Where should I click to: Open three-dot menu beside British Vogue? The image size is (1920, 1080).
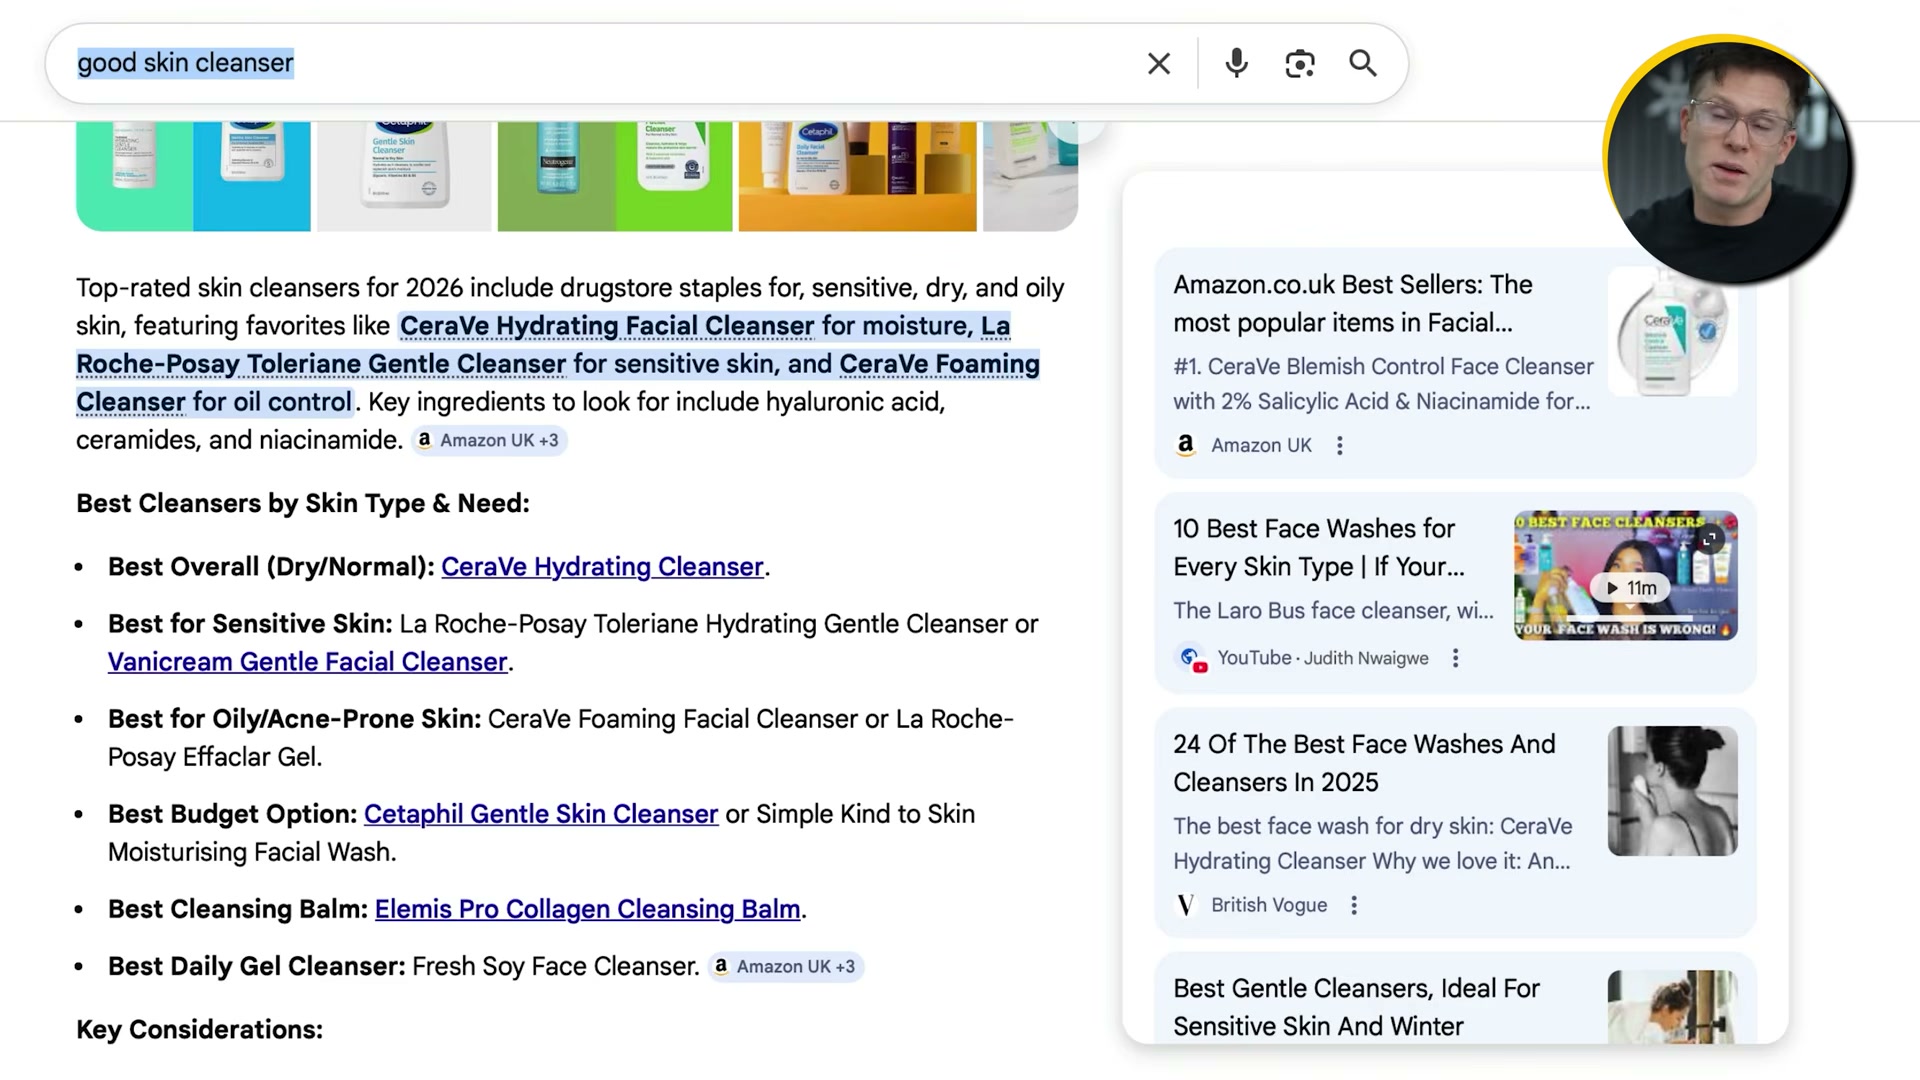(x=1354, y=905)
